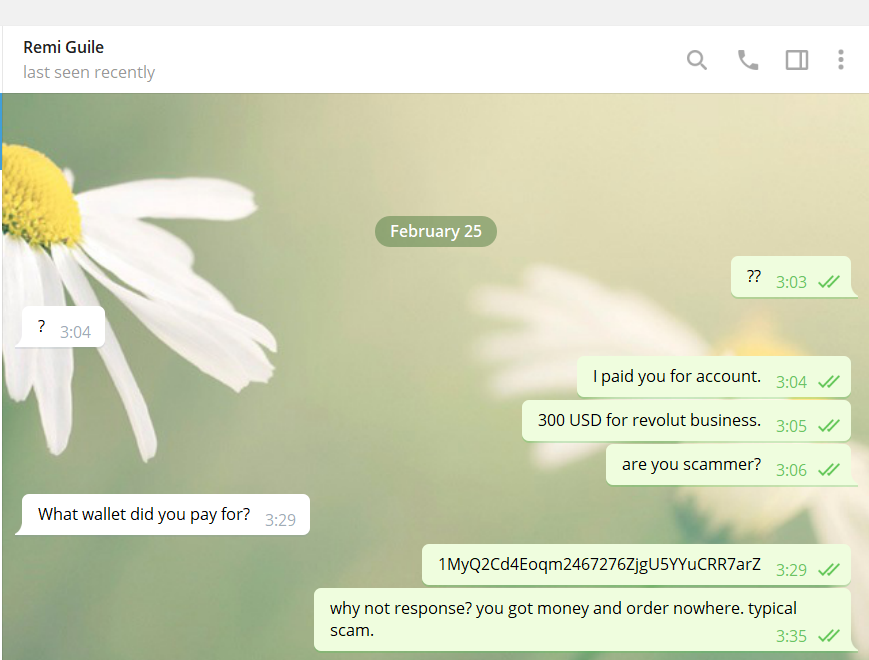Click the 'last seen recently' status text
The width and height of the screenshot is (869, 660).
(x=89, y=72)
